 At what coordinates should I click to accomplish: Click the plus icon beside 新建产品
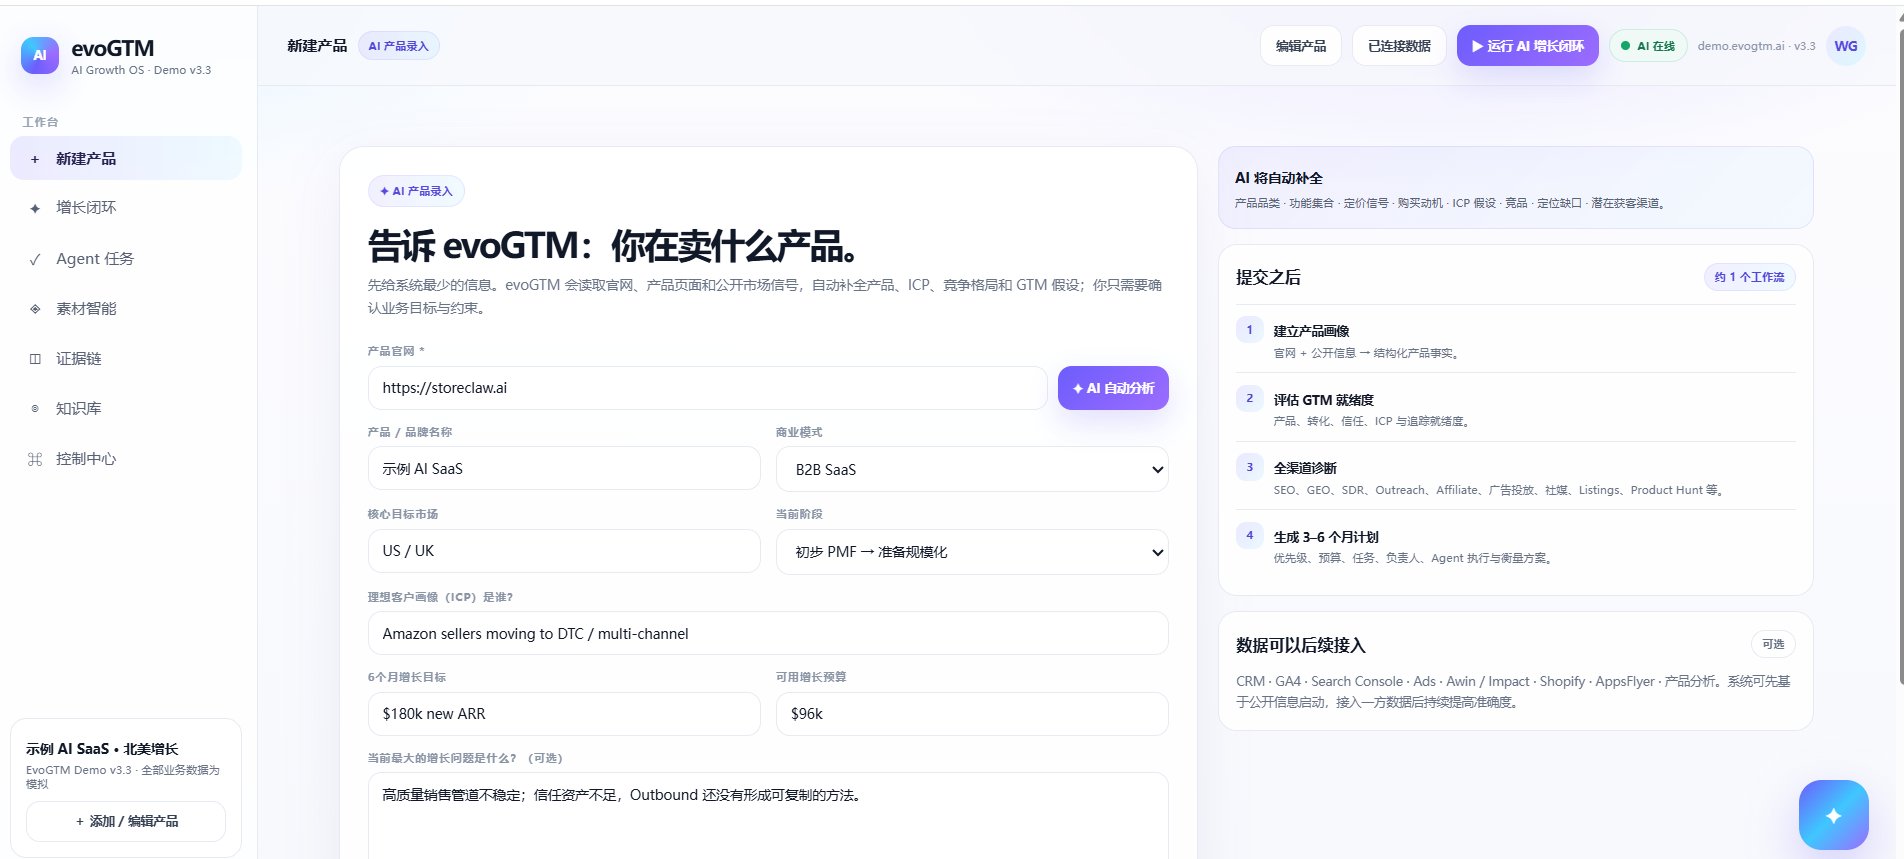[35, 159]
